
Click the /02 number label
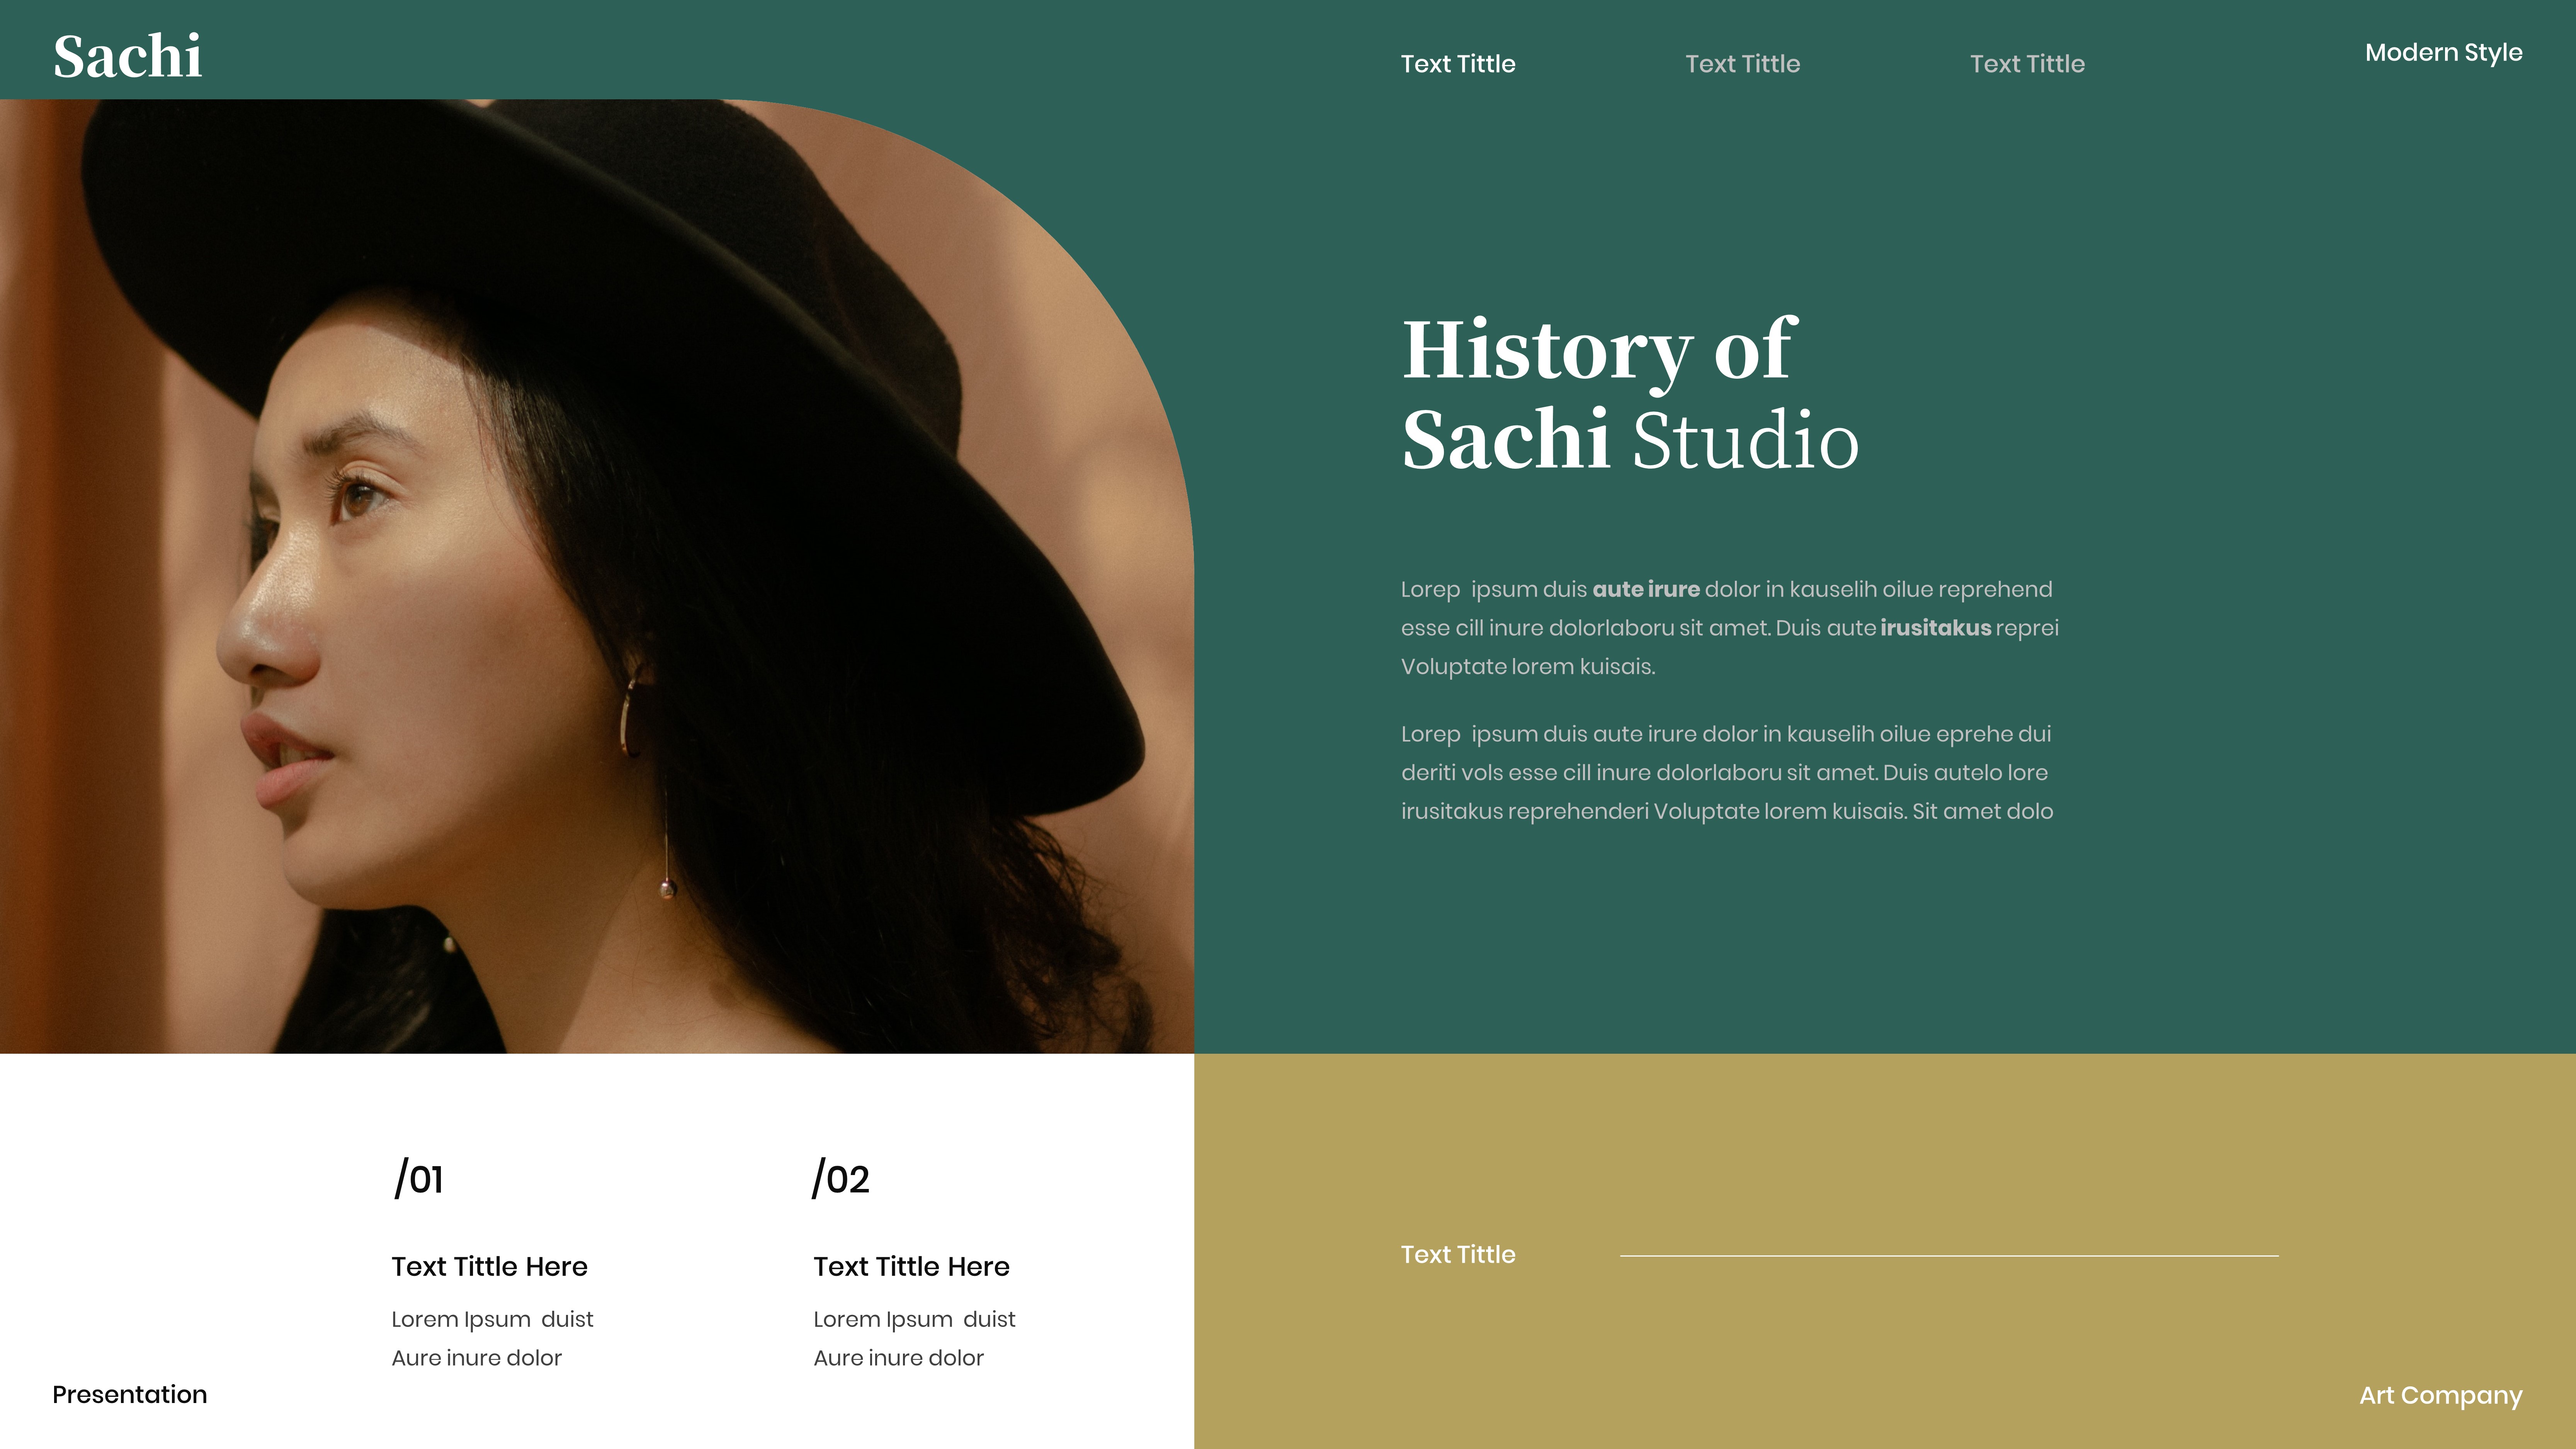point(840,1178)
